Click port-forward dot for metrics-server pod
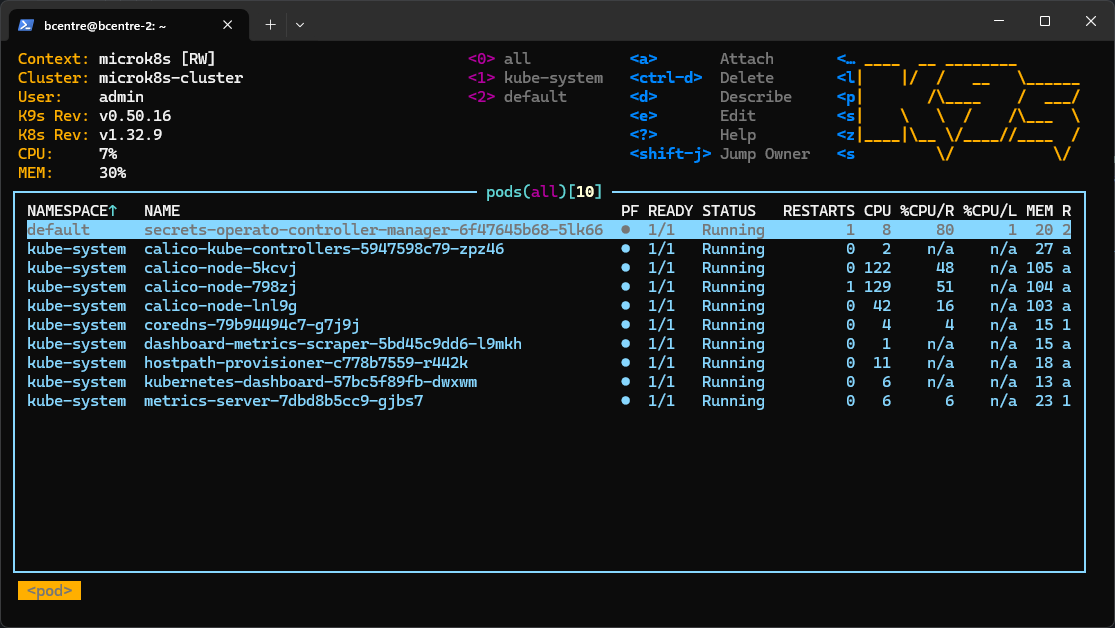The width and height of the screenshot is (1115, 628). pos(626,401)
